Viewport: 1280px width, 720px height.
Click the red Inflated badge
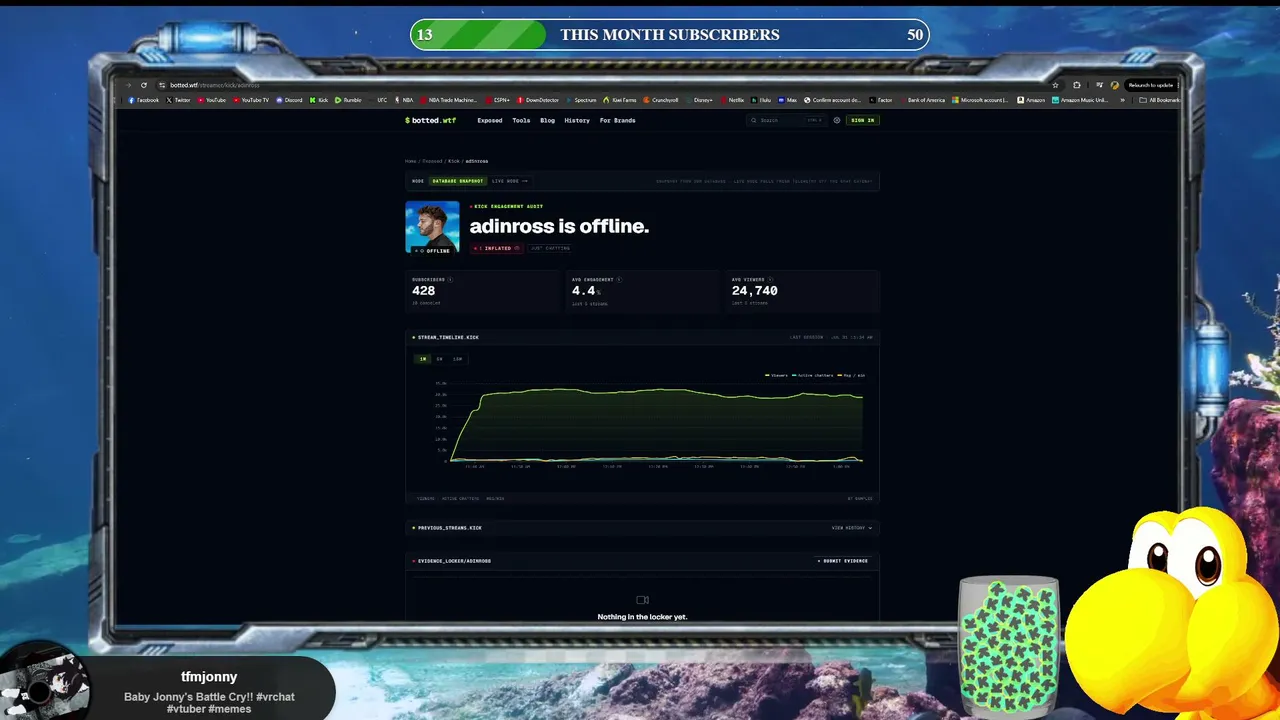coord(497,248)
